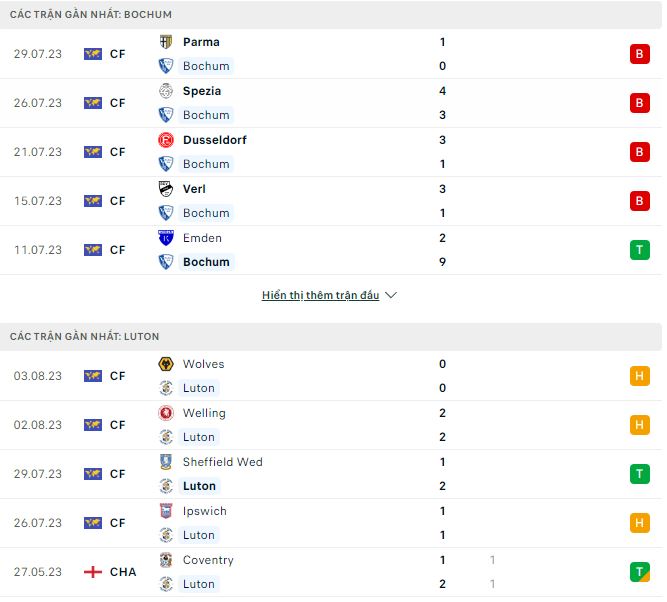Click the Spezia club crest icon
This screenshot has height=602, width=667.
pyautogui.click(x=166, y=91)
